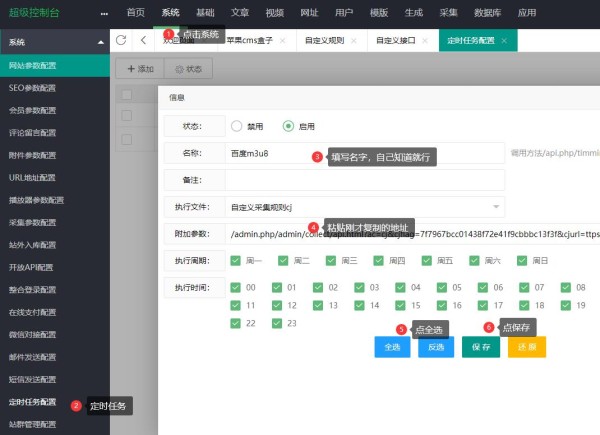Open 会员参数配置 in sidebar
This screenshot has width=600, height=435.
click(55, 111)
